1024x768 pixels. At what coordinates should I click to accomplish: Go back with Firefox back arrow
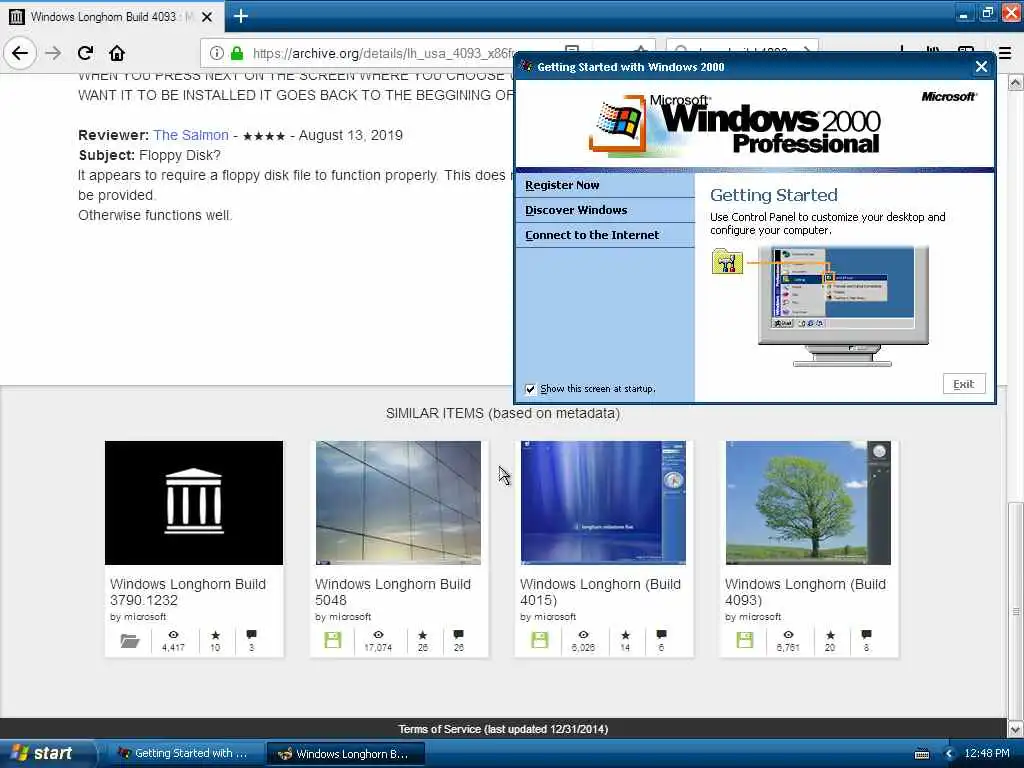pyautogui.click(x=20, y=53)
